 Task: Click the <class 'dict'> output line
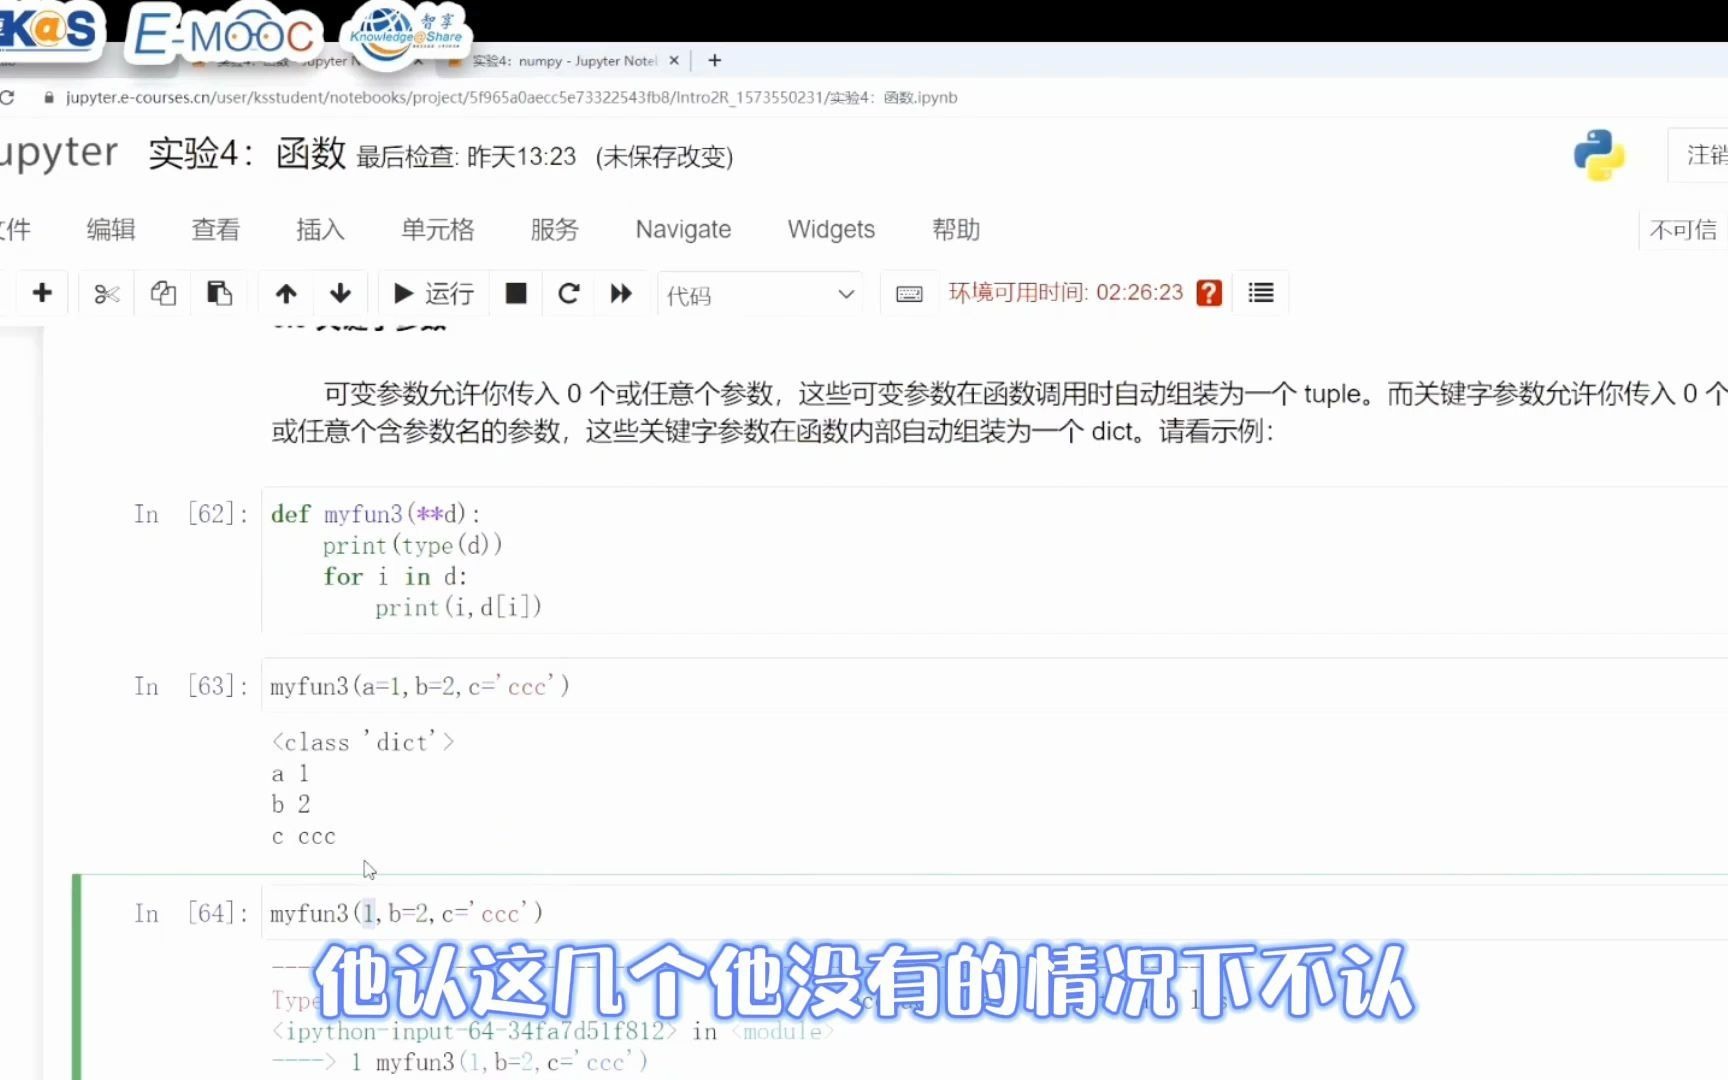[x=363, y=742]
